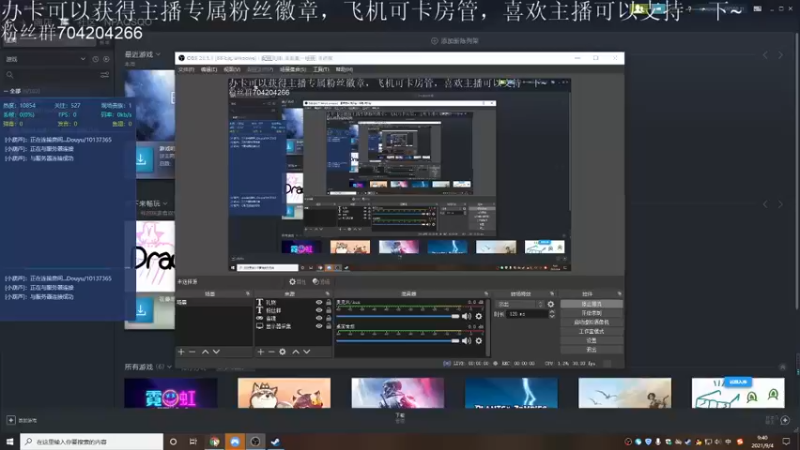Open Steam library advanced filter icon
The image size is (800, 450).
pyautogui.click(x=105, y=75)
